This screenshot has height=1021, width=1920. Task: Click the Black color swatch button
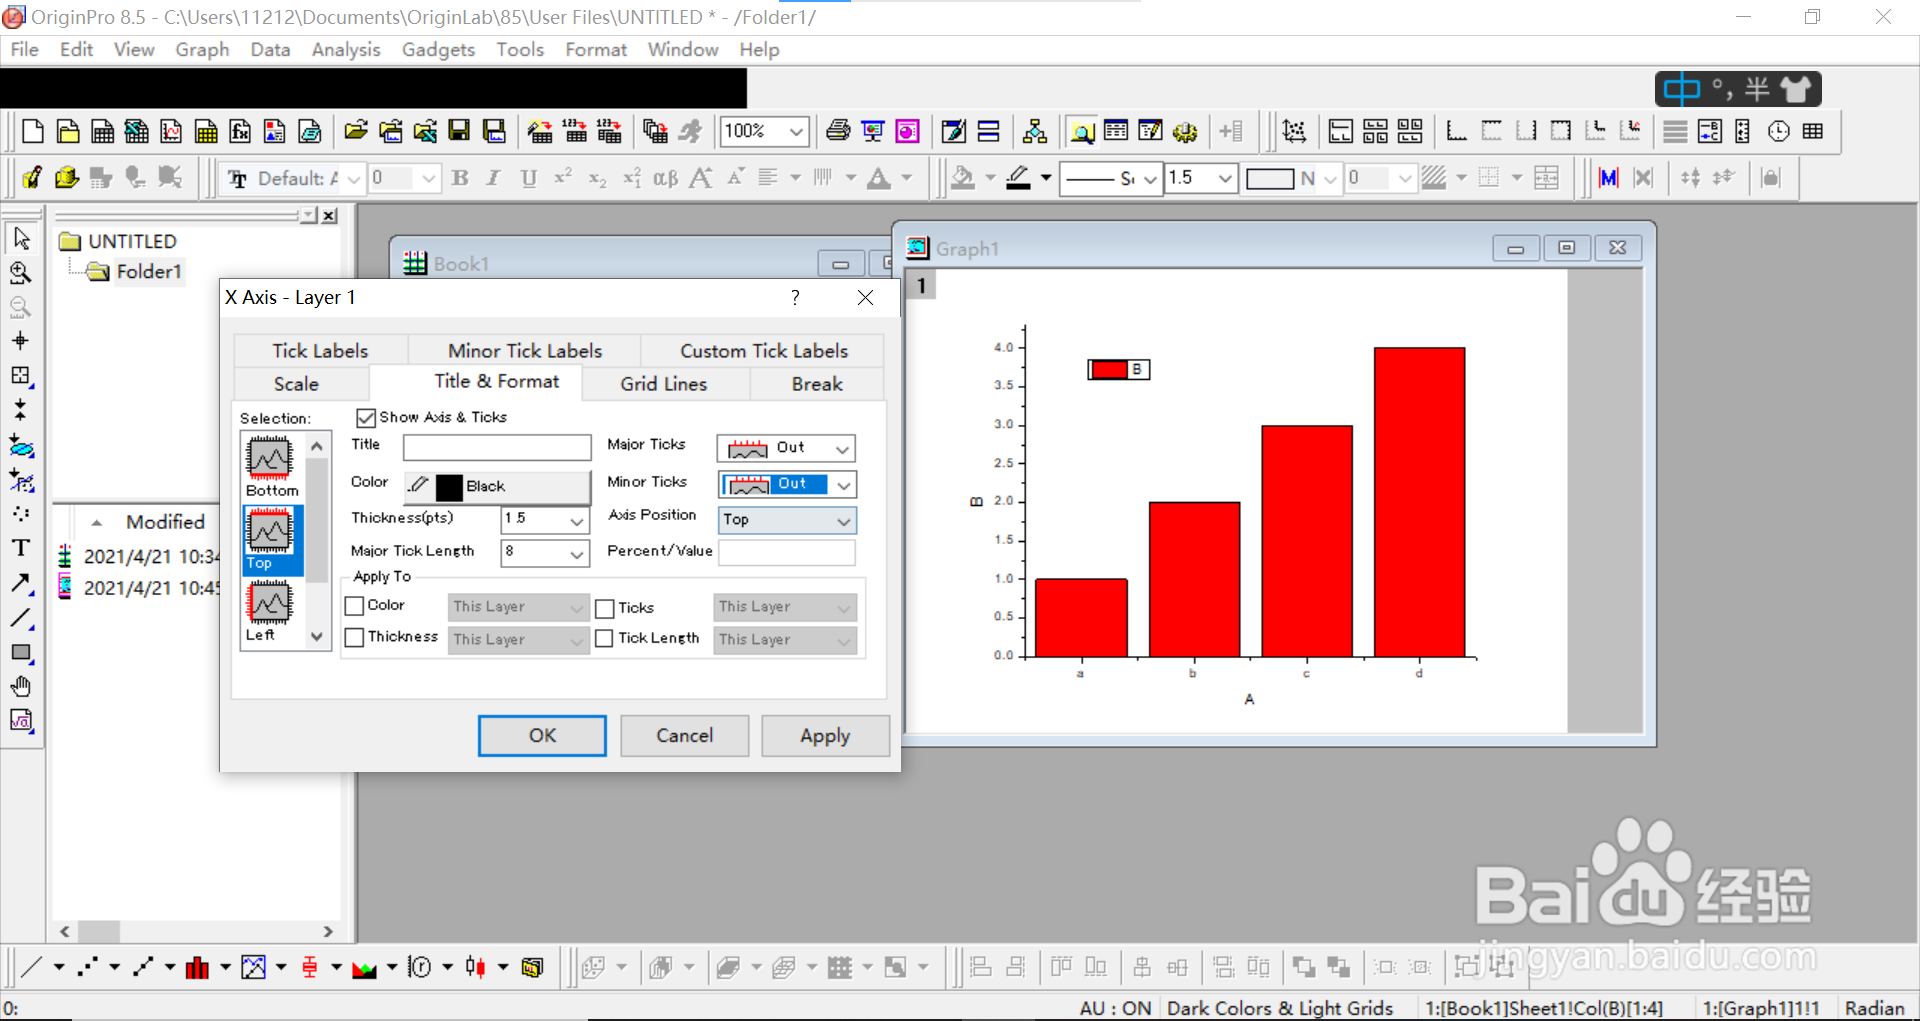coord(497,486)
